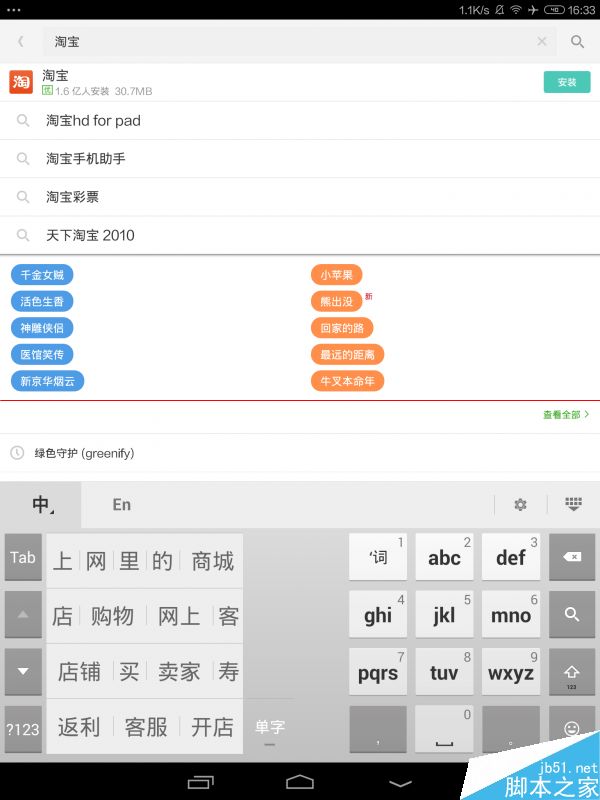Choose candidate word 卖家
Screen dimensions: 600x800
(179, 671)
